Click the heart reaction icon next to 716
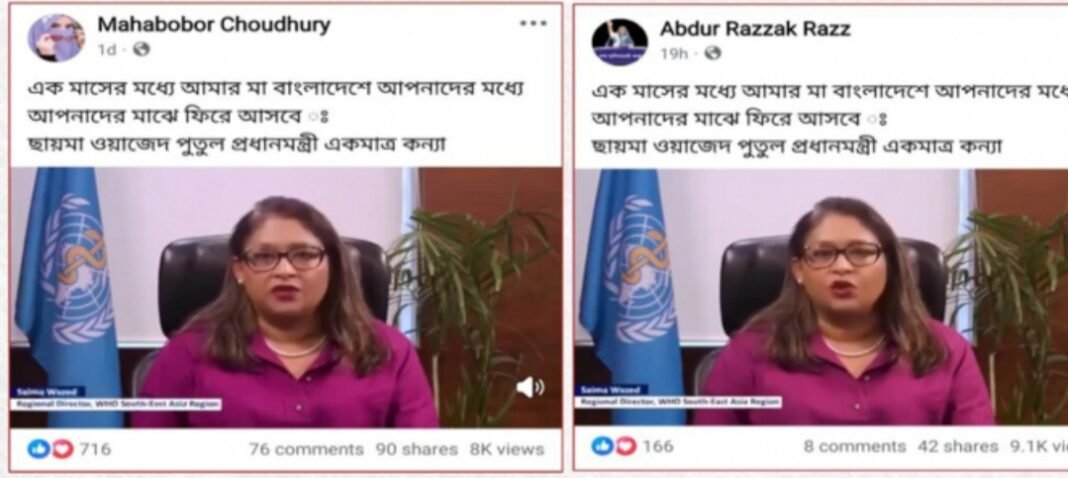This screenshot has height=478, width=1068. coord(61,449)
